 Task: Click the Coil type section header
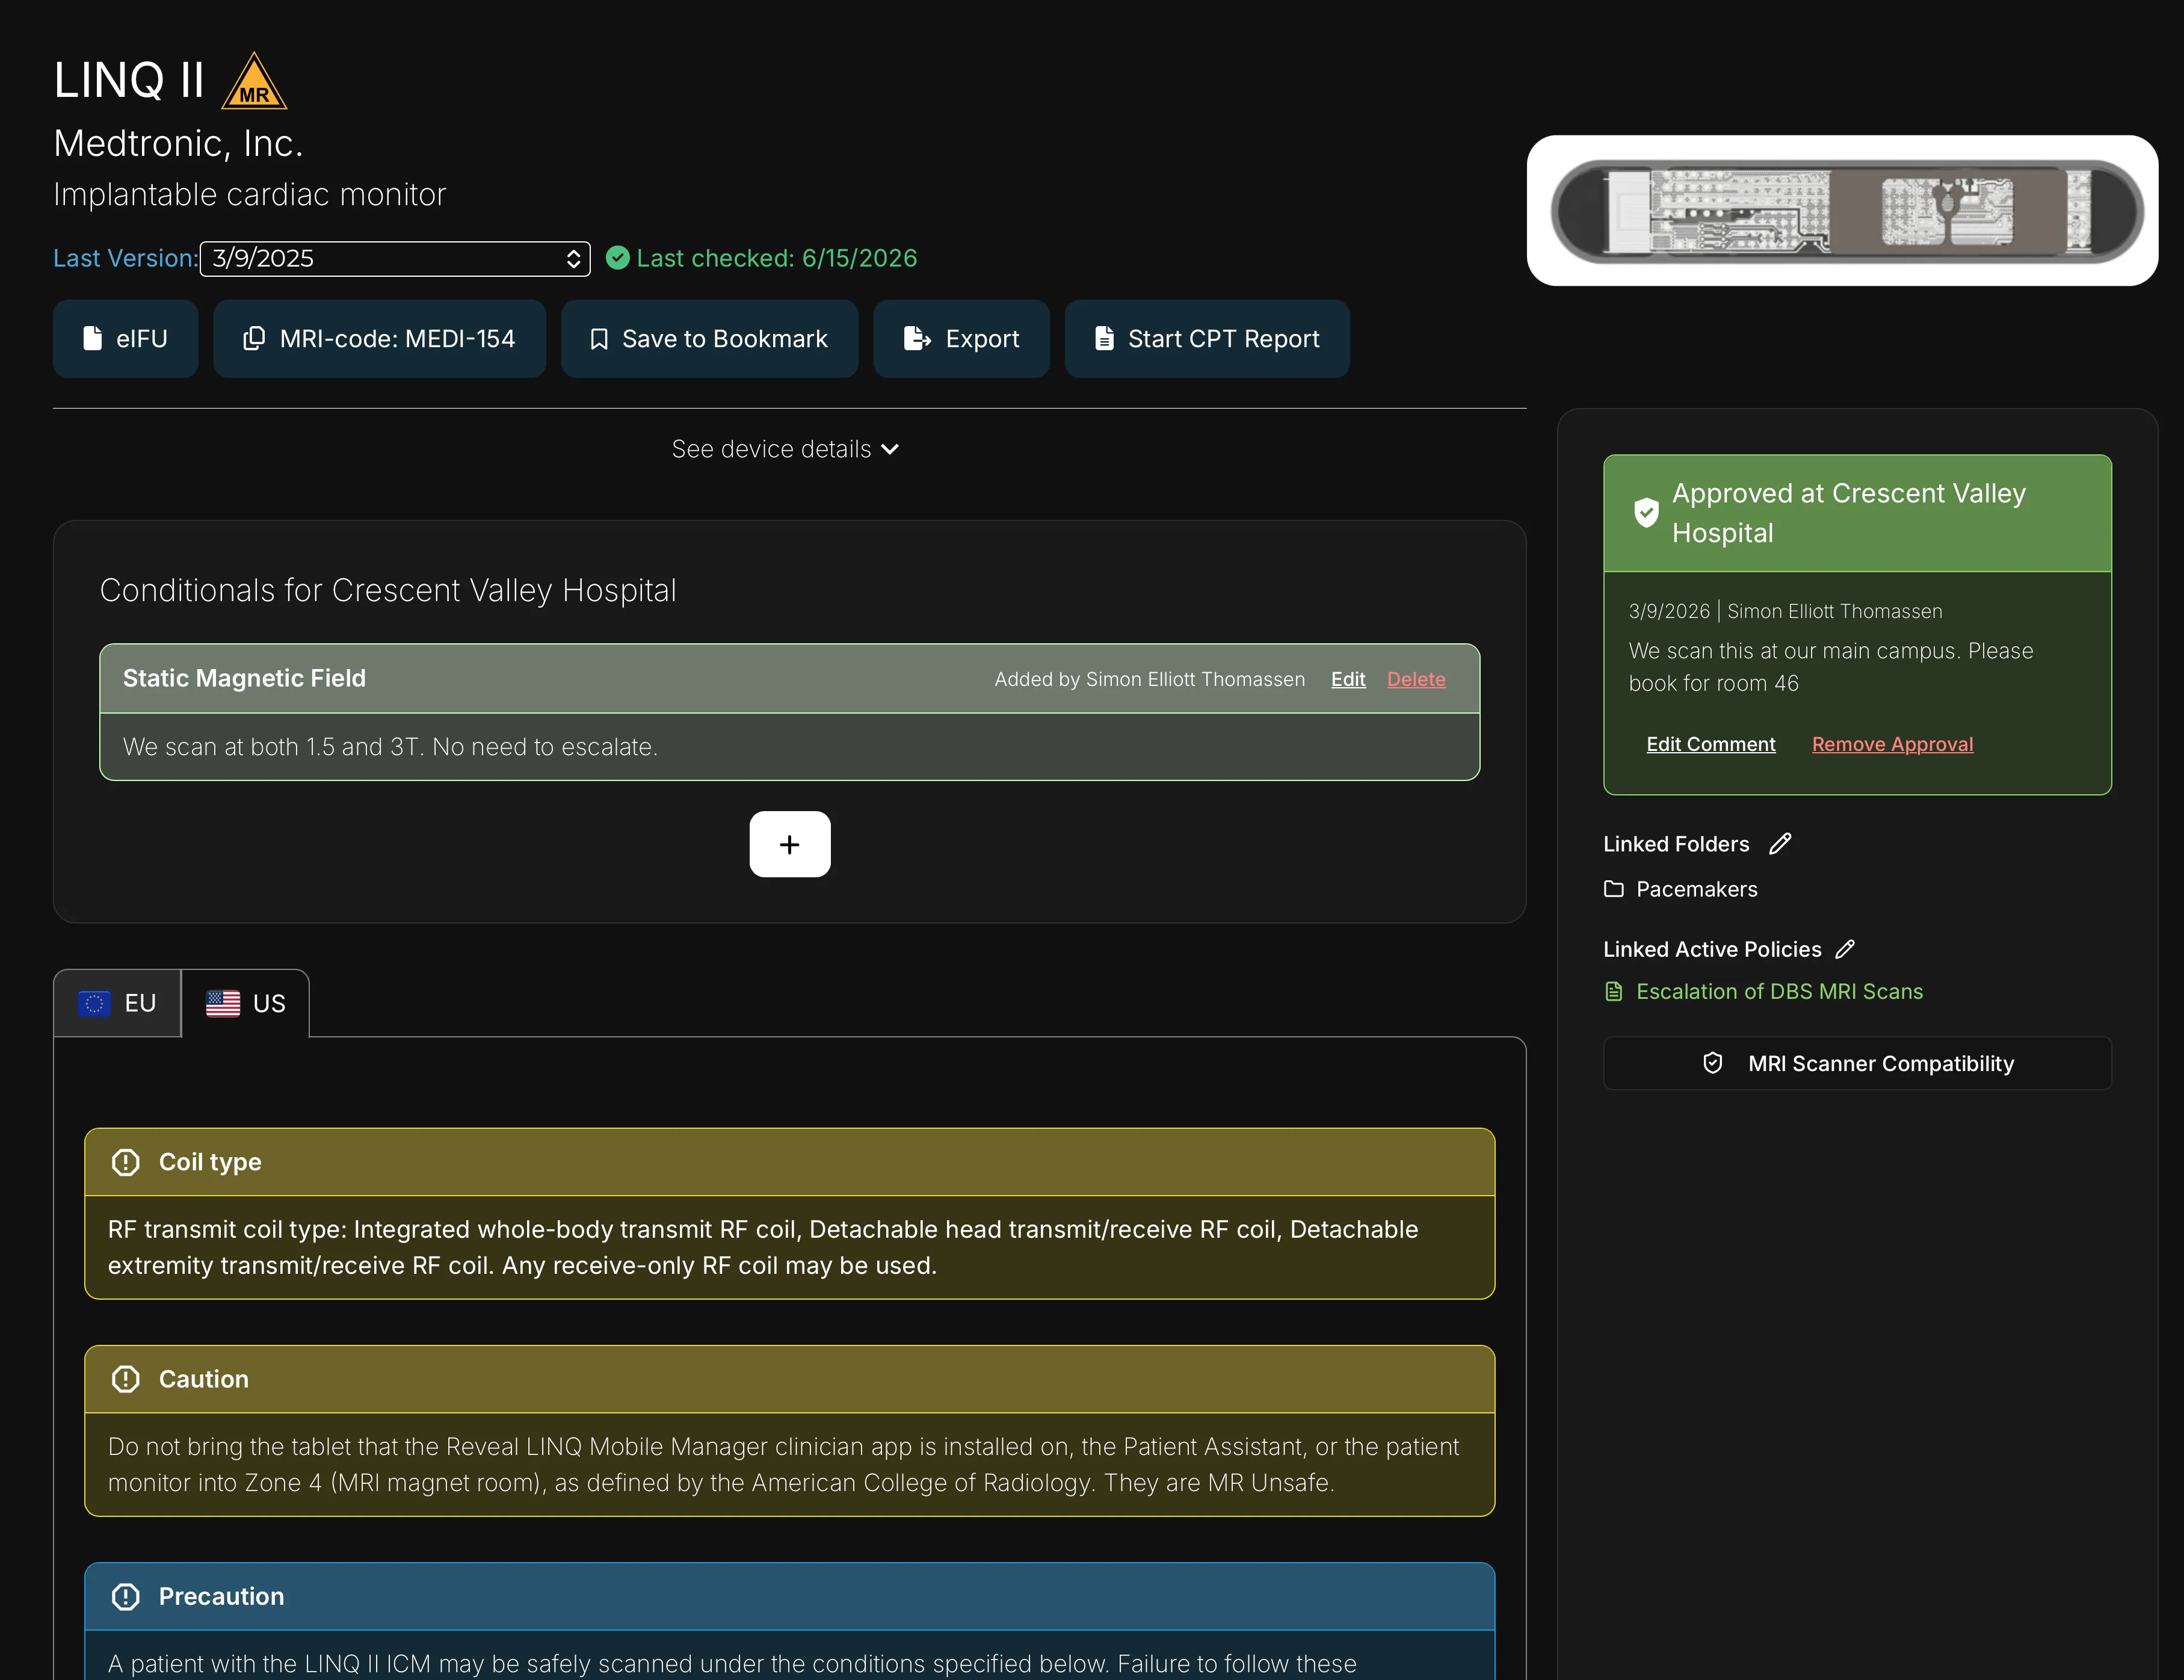point(790,1162)
